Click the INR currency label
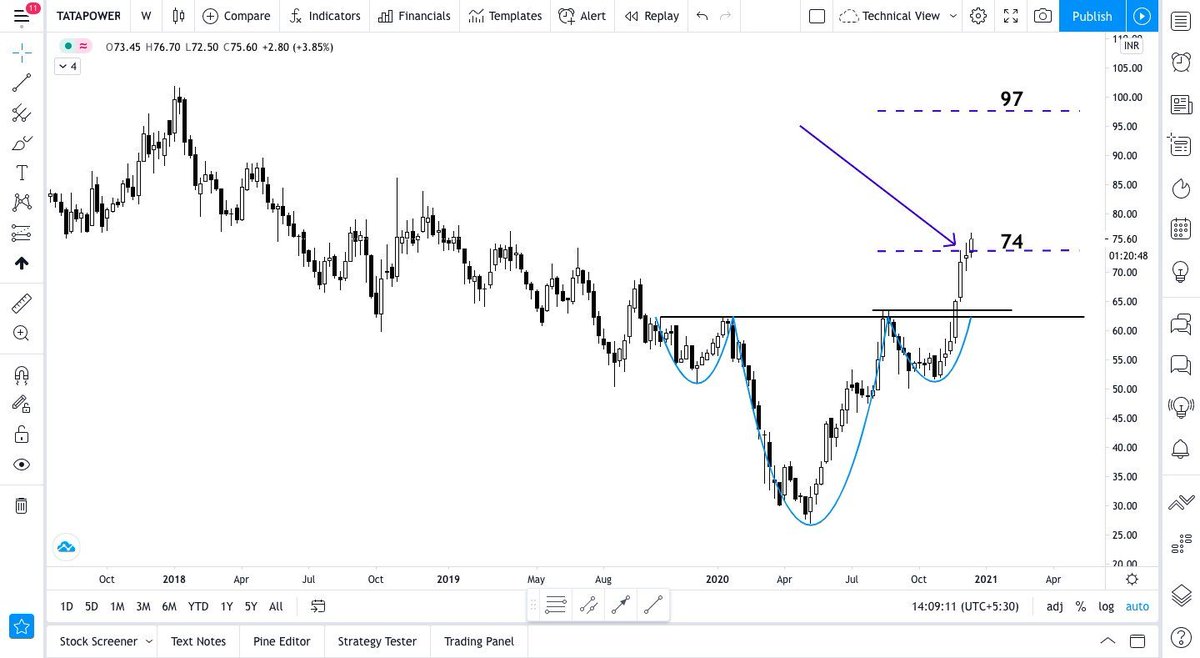Screen dimensions: 1200x658 coord(1132,46)
